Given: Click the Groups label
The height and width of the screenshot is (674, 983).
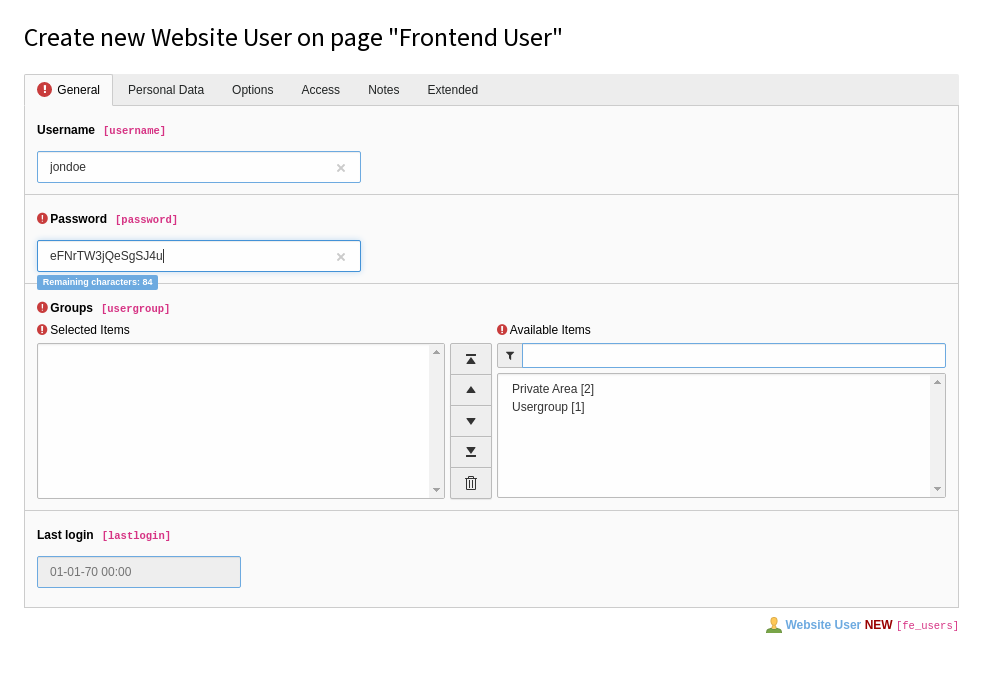Looking at the screenshot, I should 71,308.
